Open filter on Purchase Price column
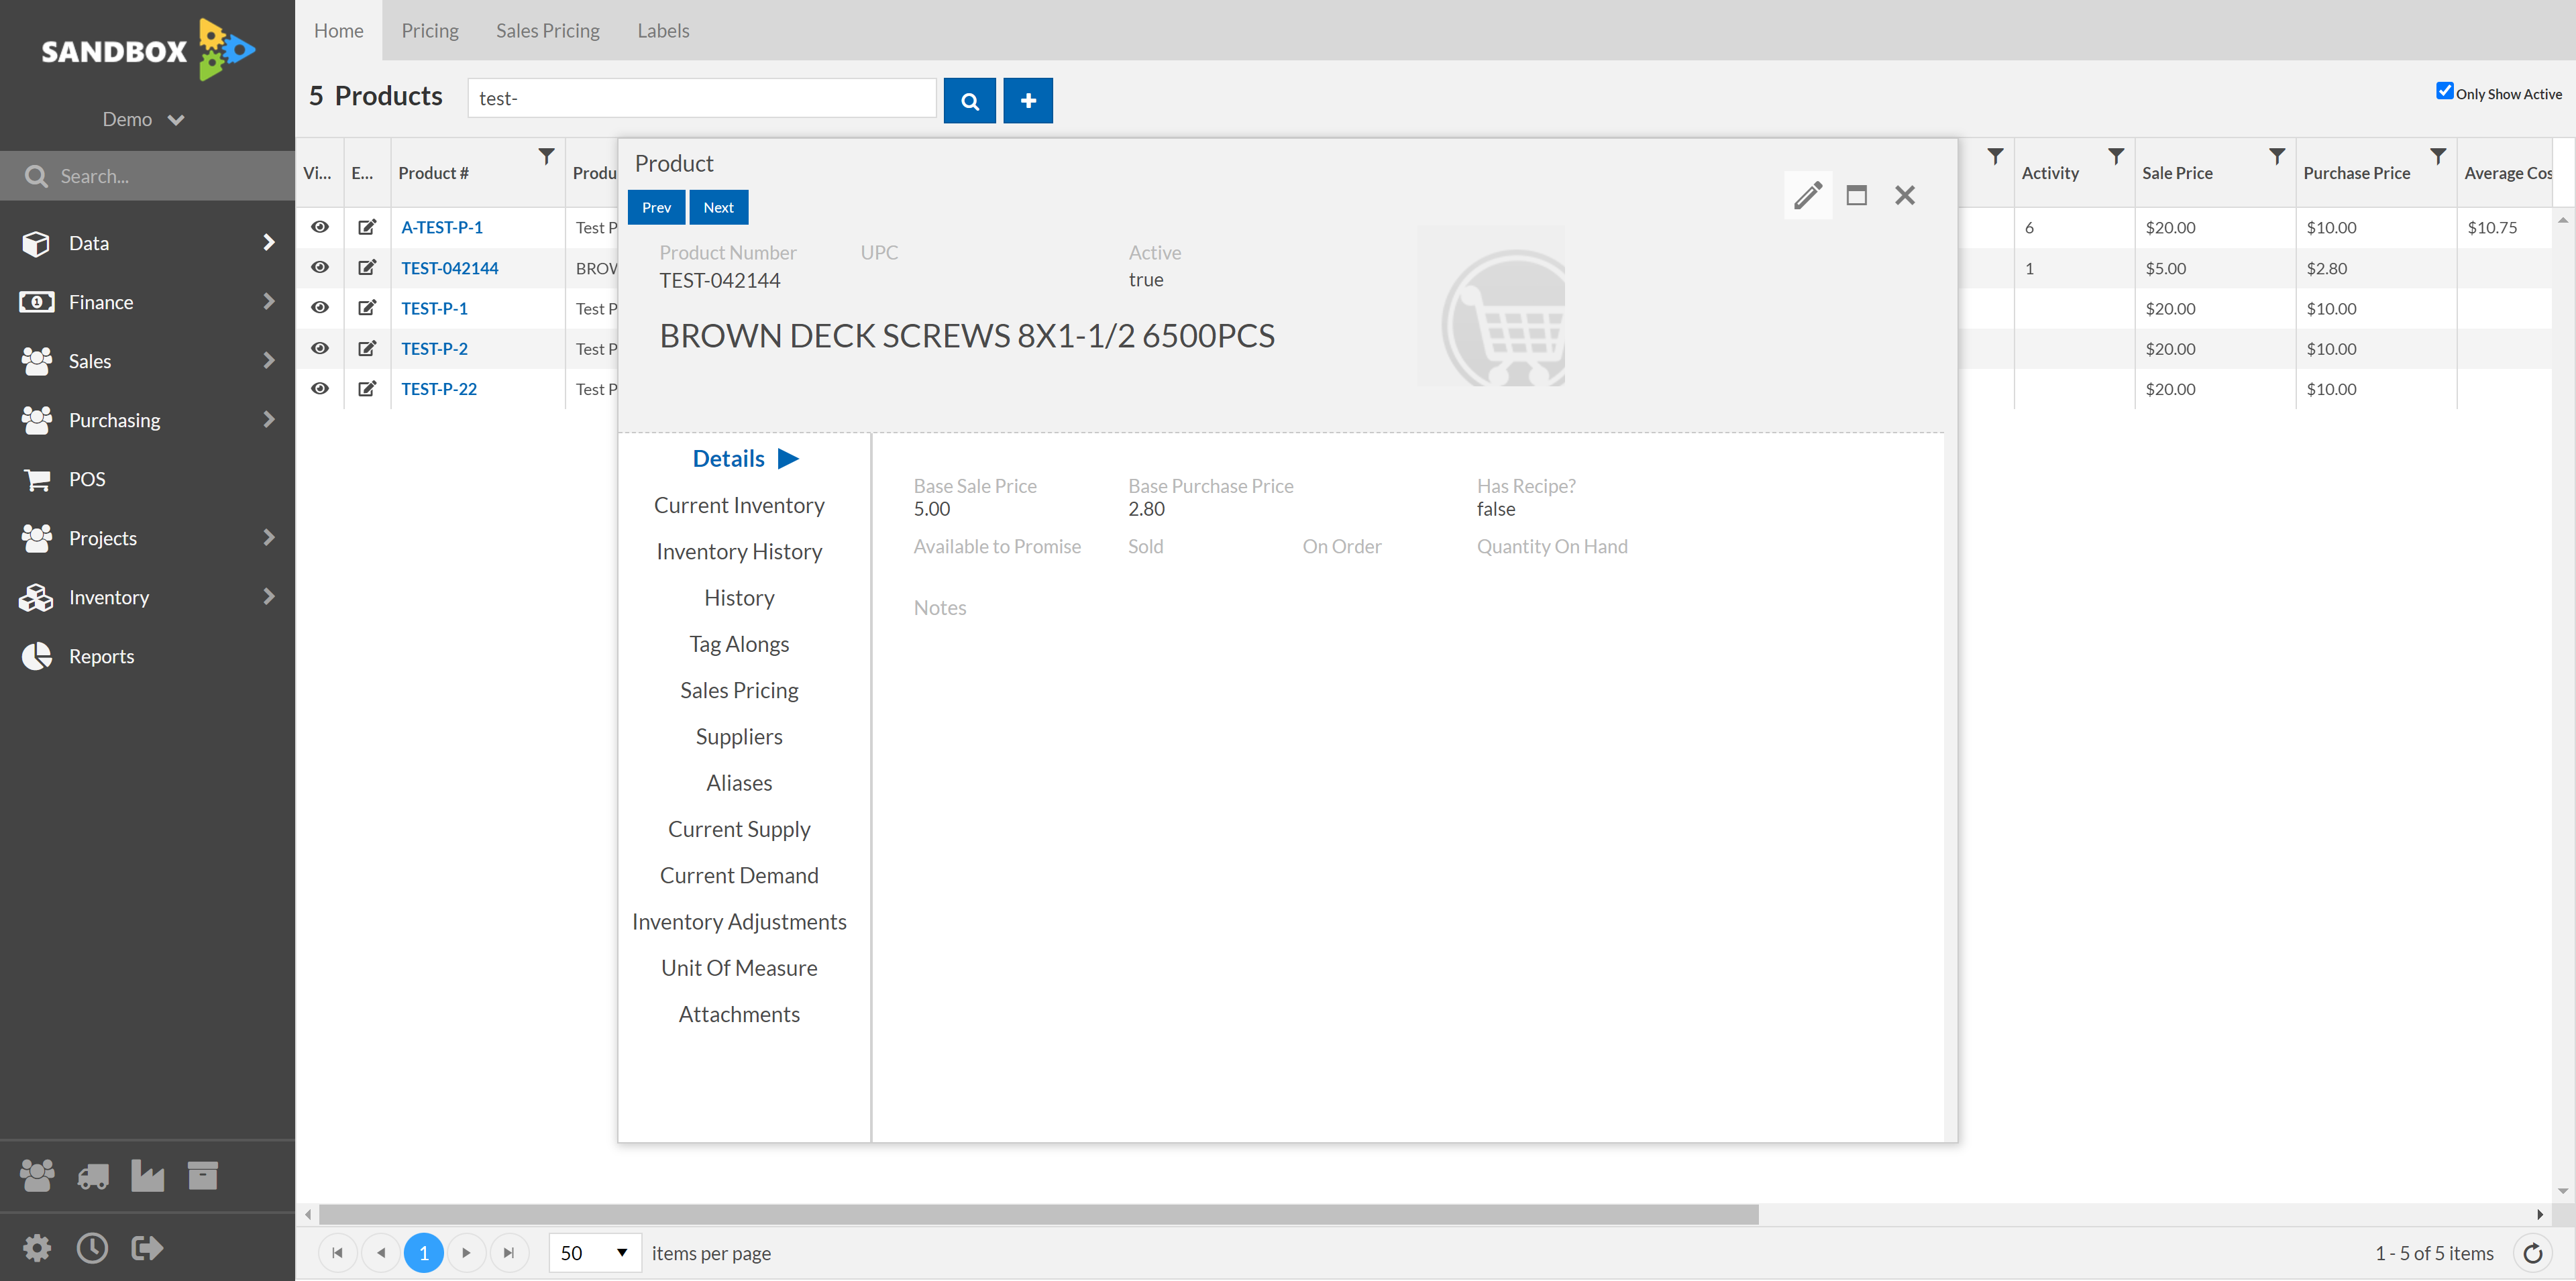 (x=2438, y=156)
